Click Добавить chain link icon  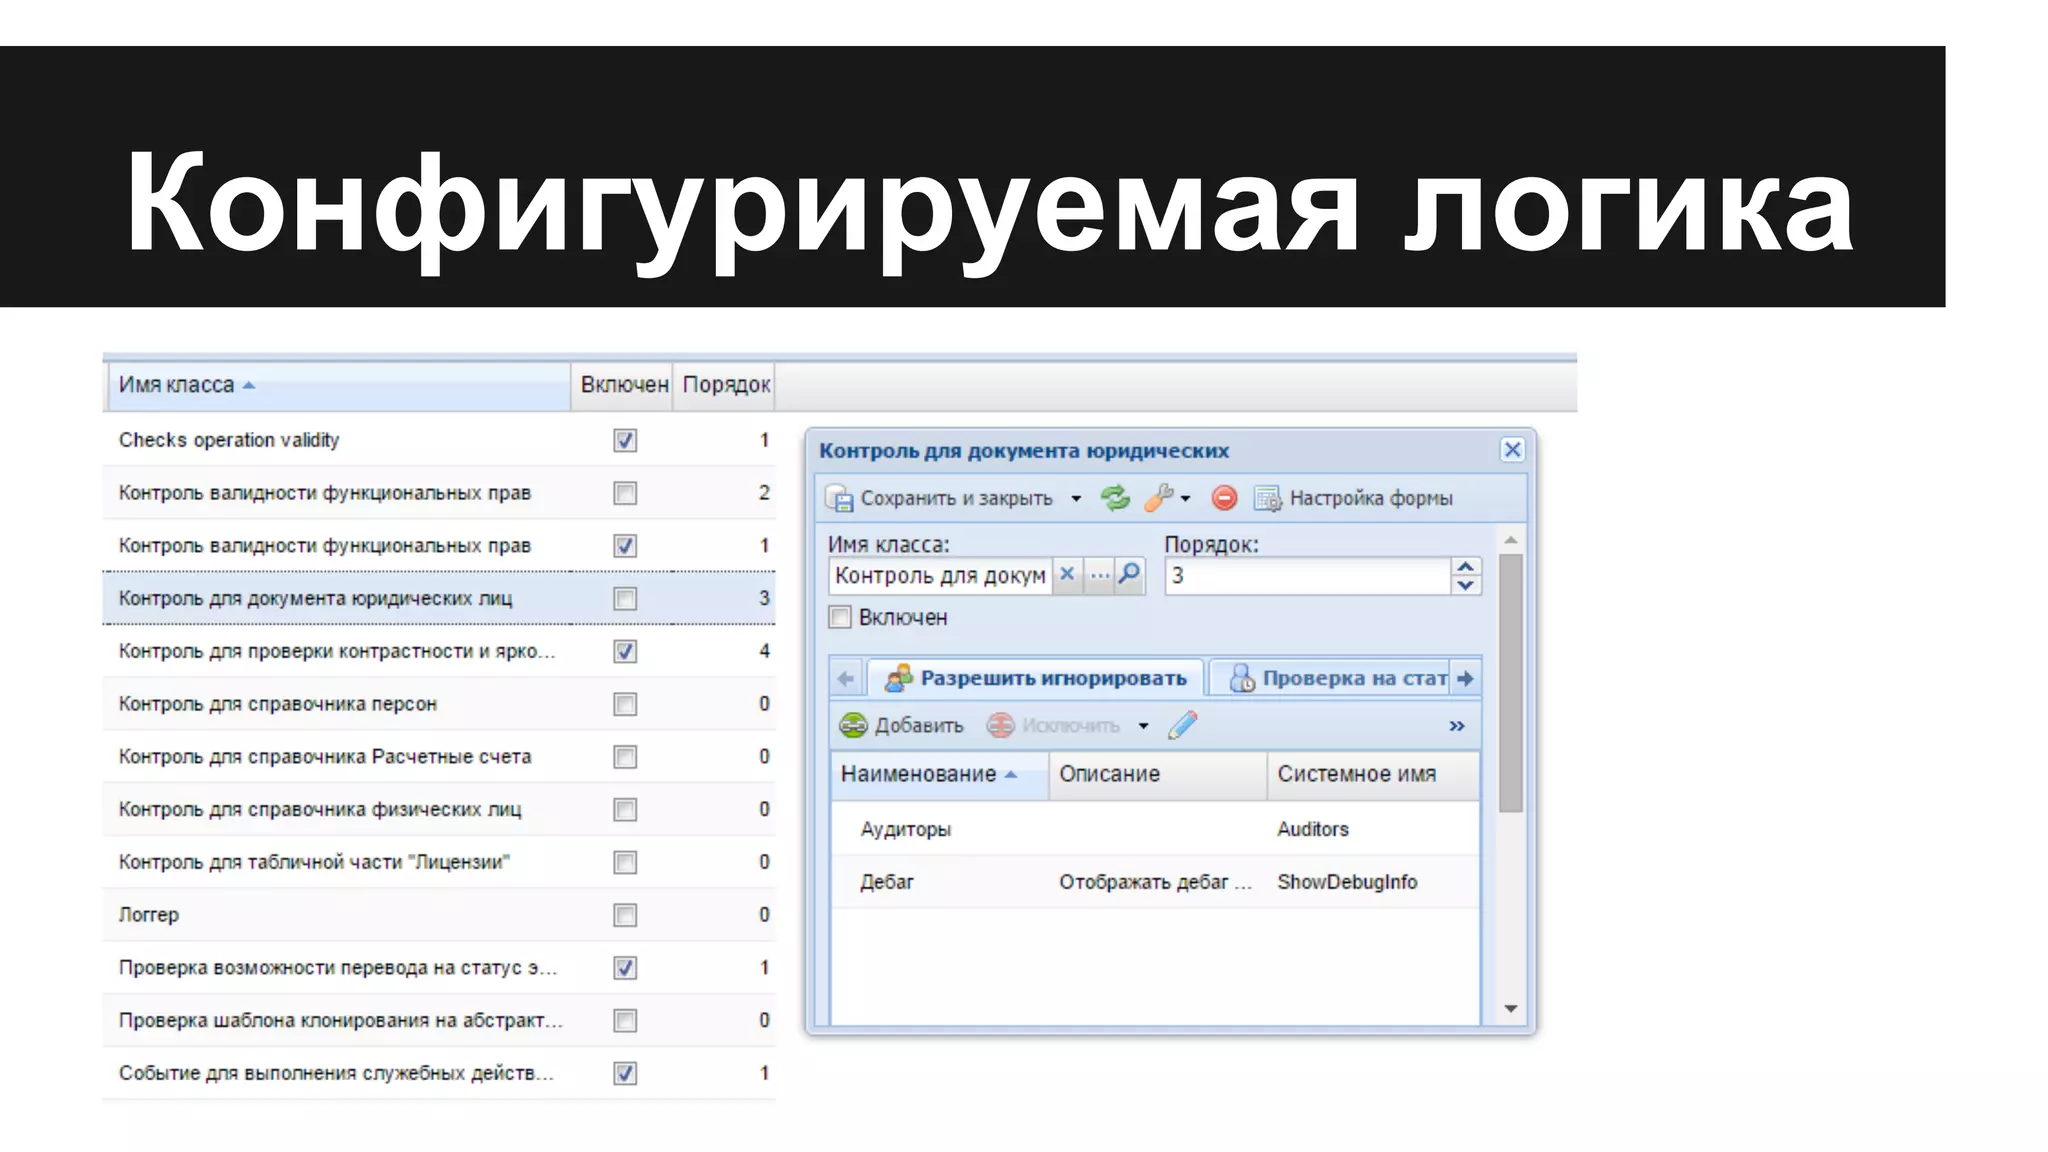click(853, 725)
